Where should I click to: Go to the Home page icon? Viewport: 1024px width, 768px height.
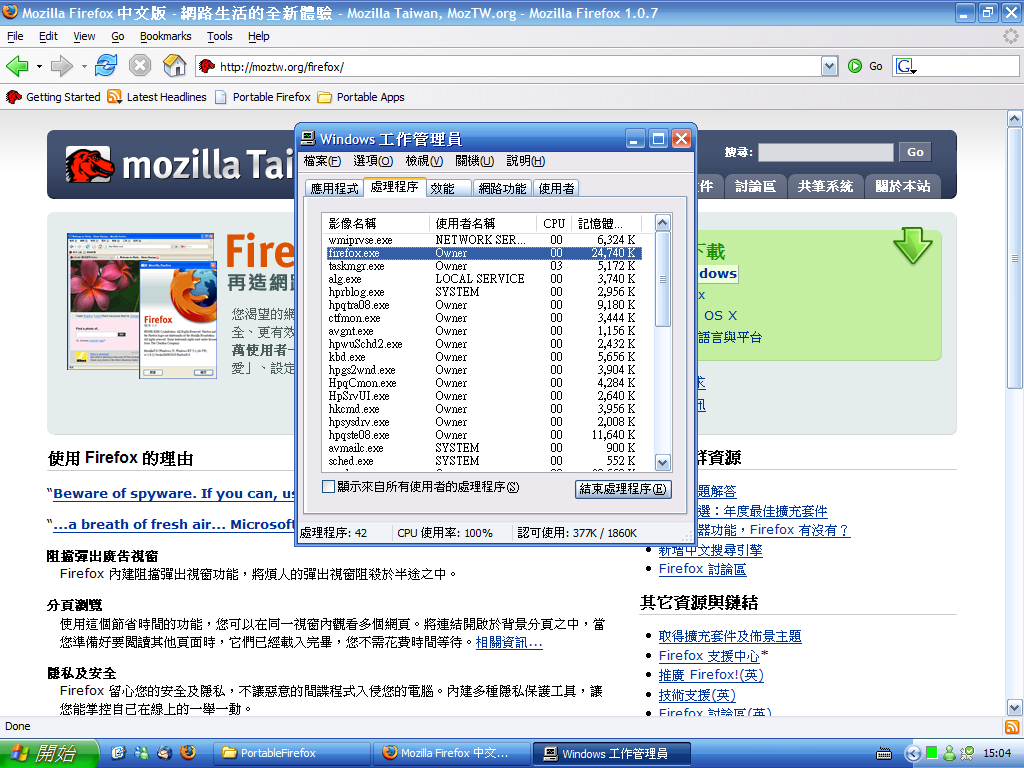[174, 66]
